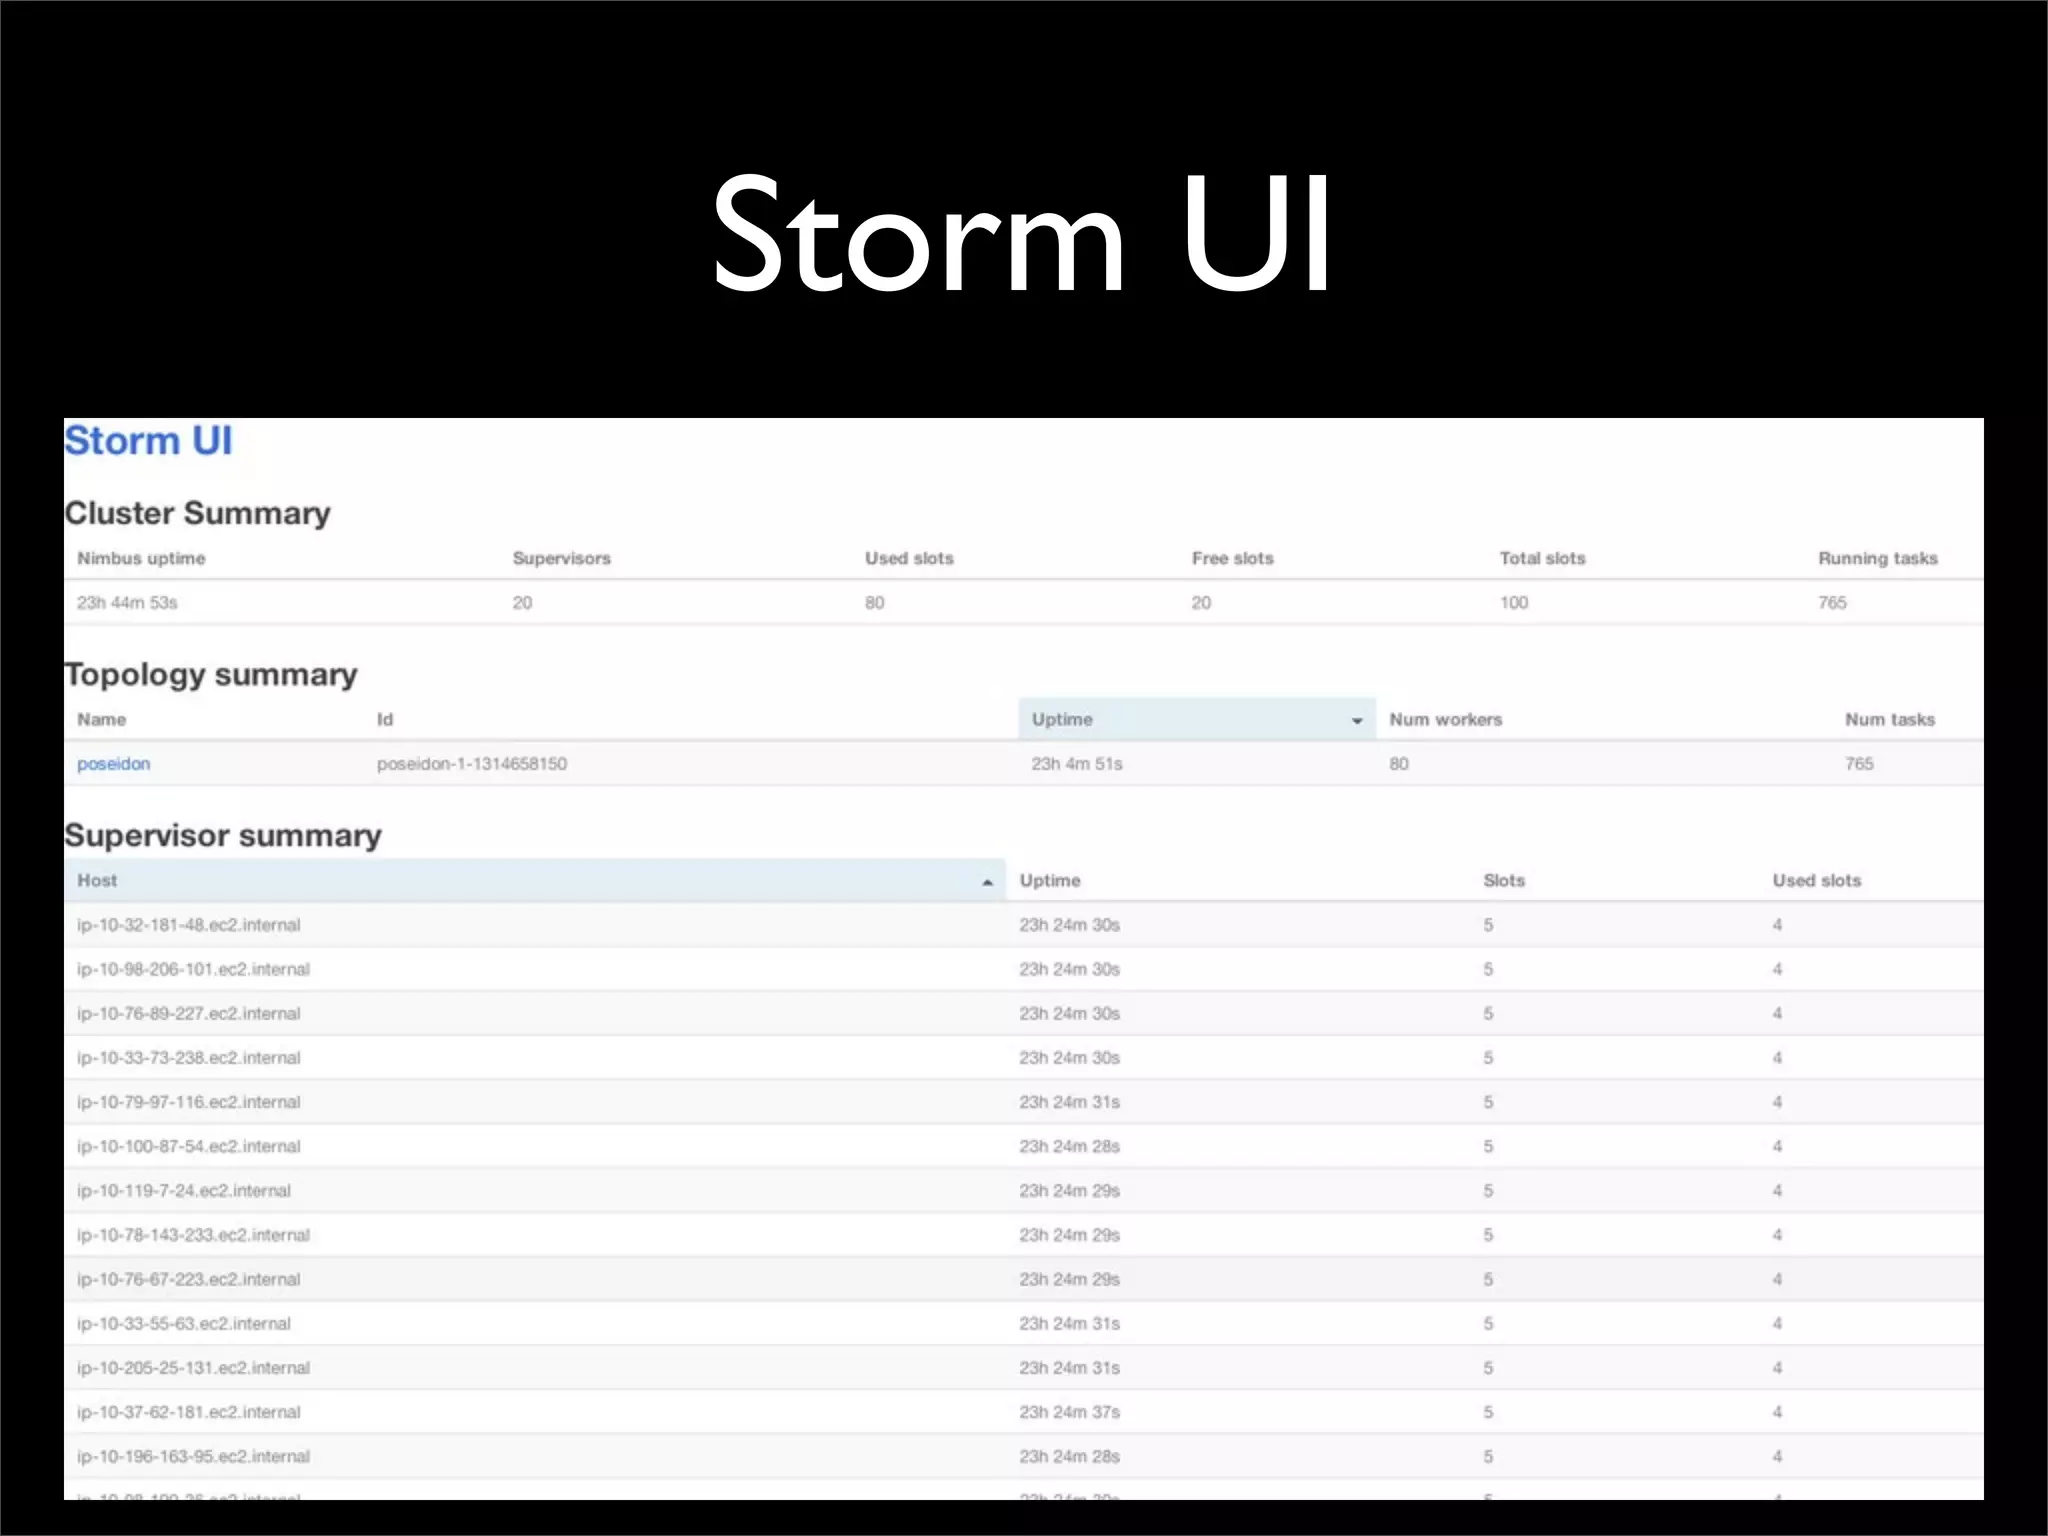Click the Uptime column sort arrow icon
2048x1536 pixels.
[1357, 721]
